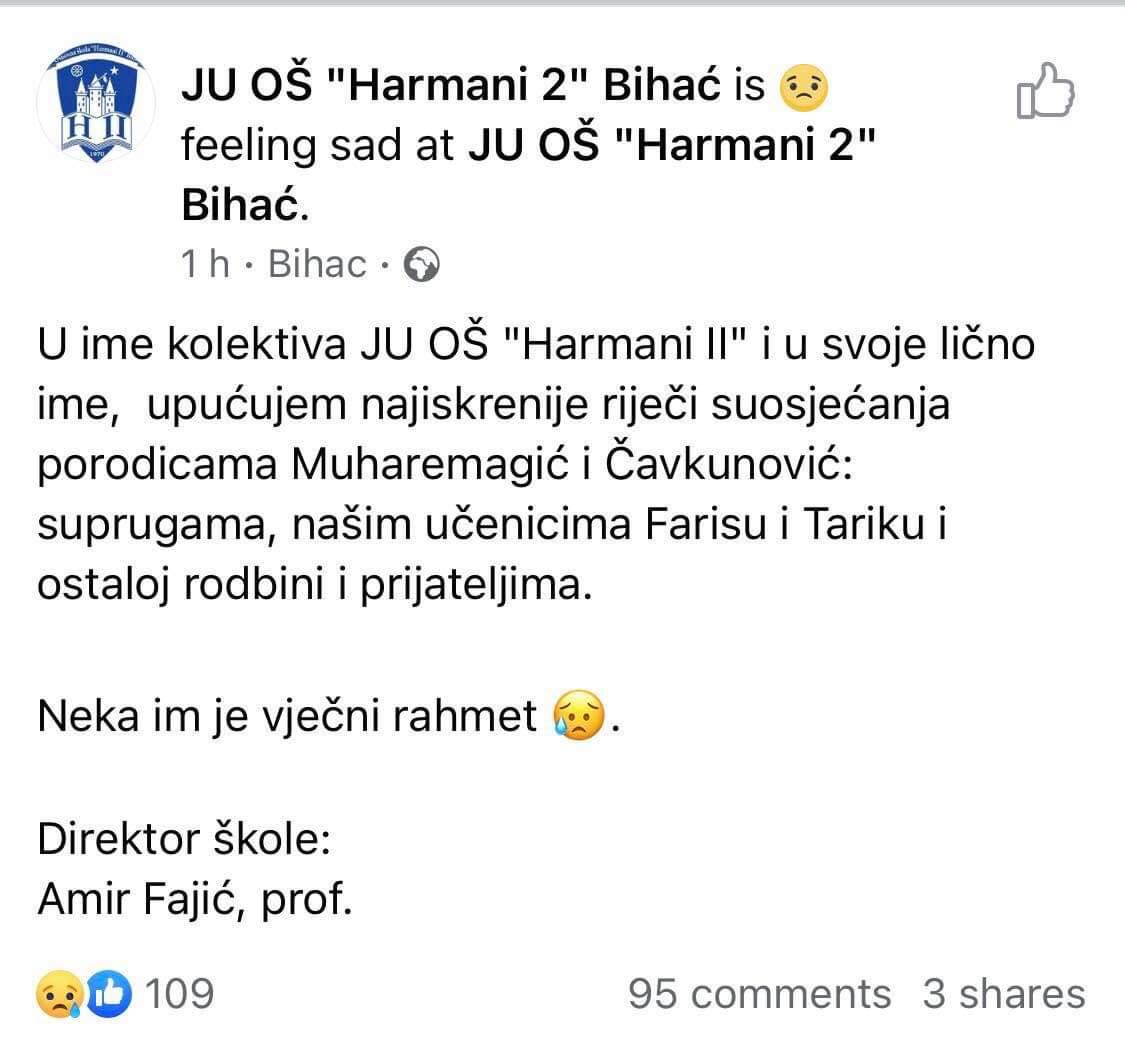Like the post with the thumbs-up outline icon

click(x=1045, y=93)
